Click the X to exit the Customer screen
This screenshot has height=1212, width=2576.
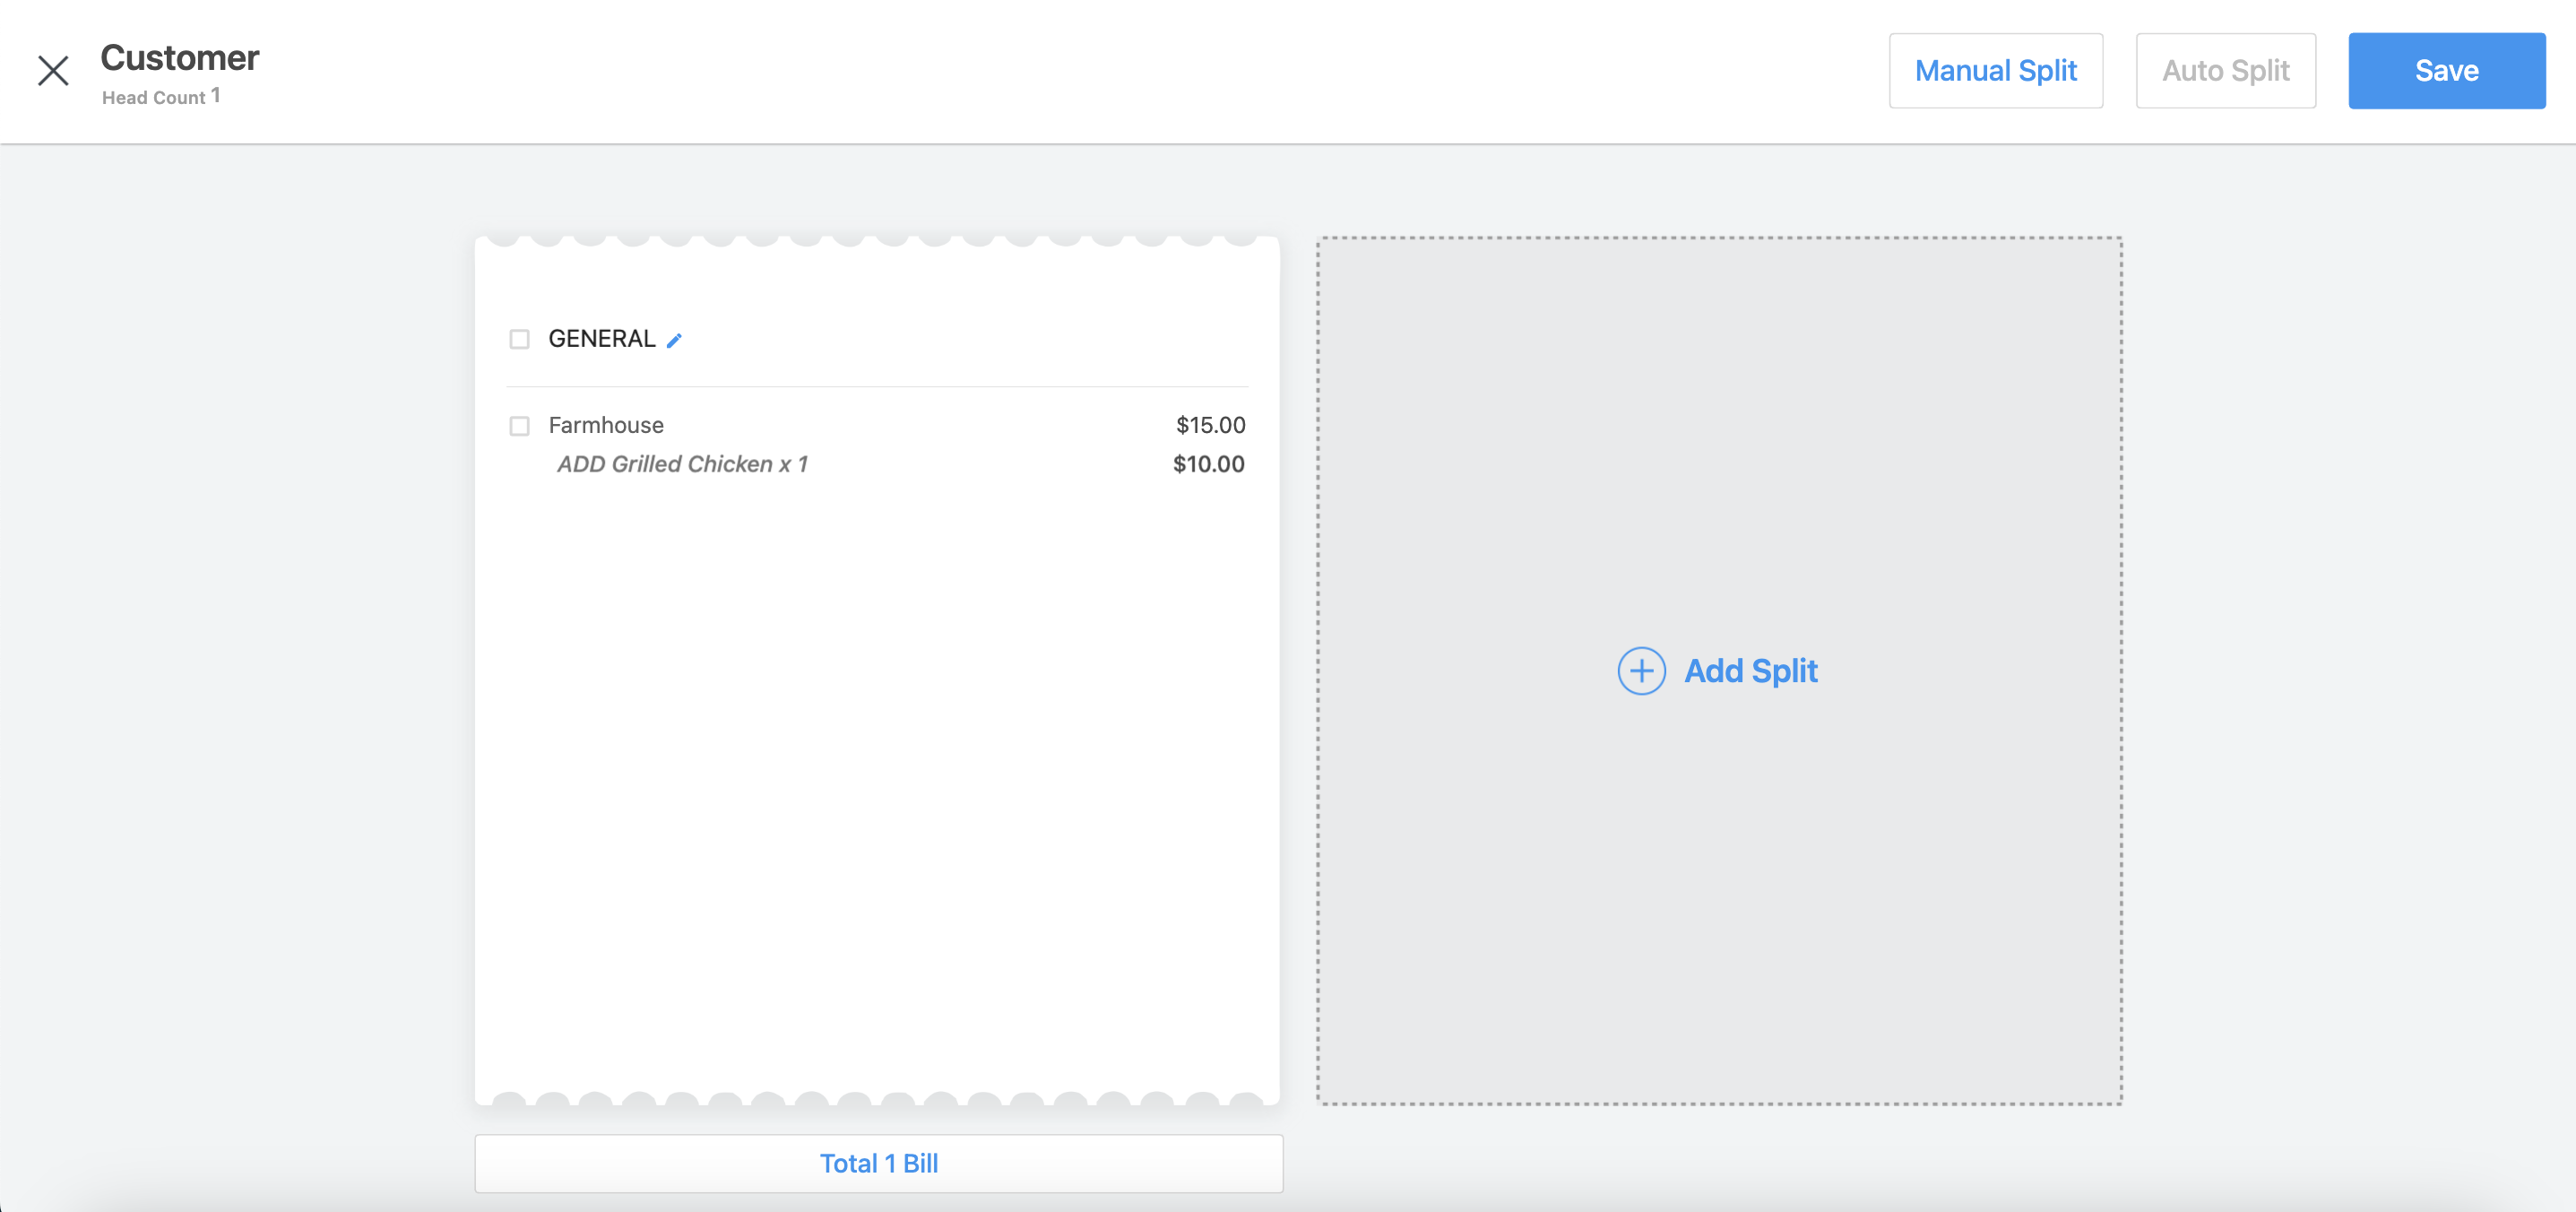point(53,70)
